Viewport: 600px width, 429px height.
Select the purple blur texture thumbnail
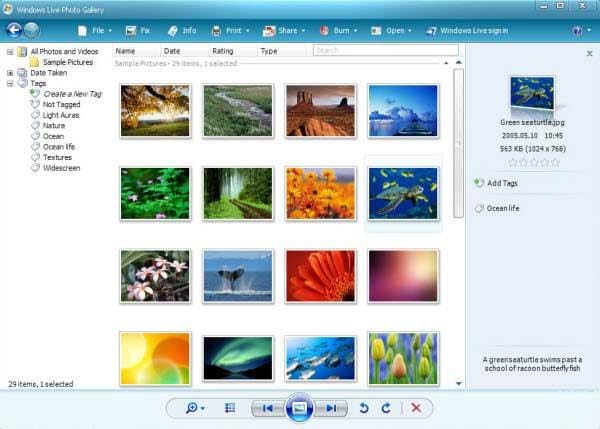click(x=403, y=276)
